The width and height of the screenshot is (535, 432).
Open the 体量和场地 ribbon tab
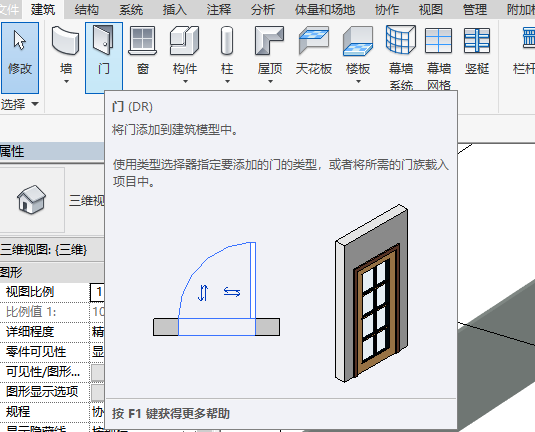pos(325,9)
